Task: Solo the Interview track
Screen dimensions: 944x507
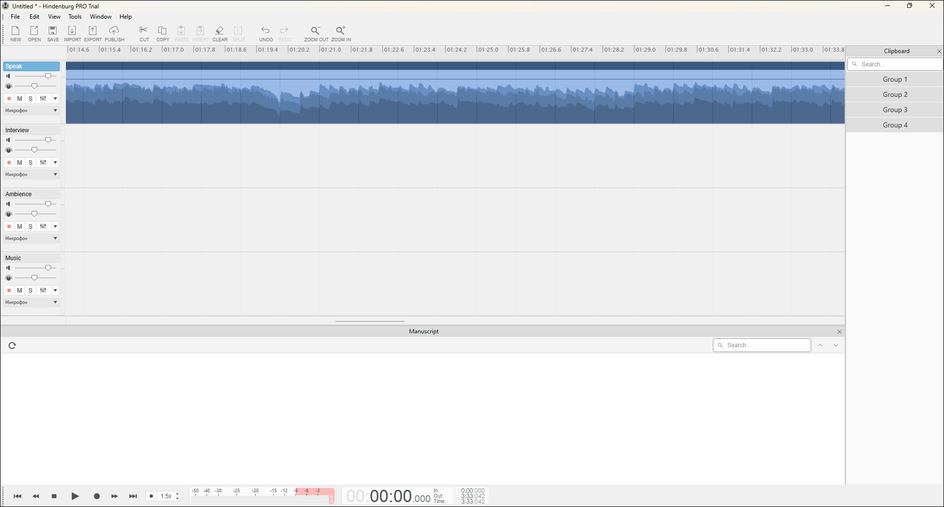Action: tap(31, 163)
